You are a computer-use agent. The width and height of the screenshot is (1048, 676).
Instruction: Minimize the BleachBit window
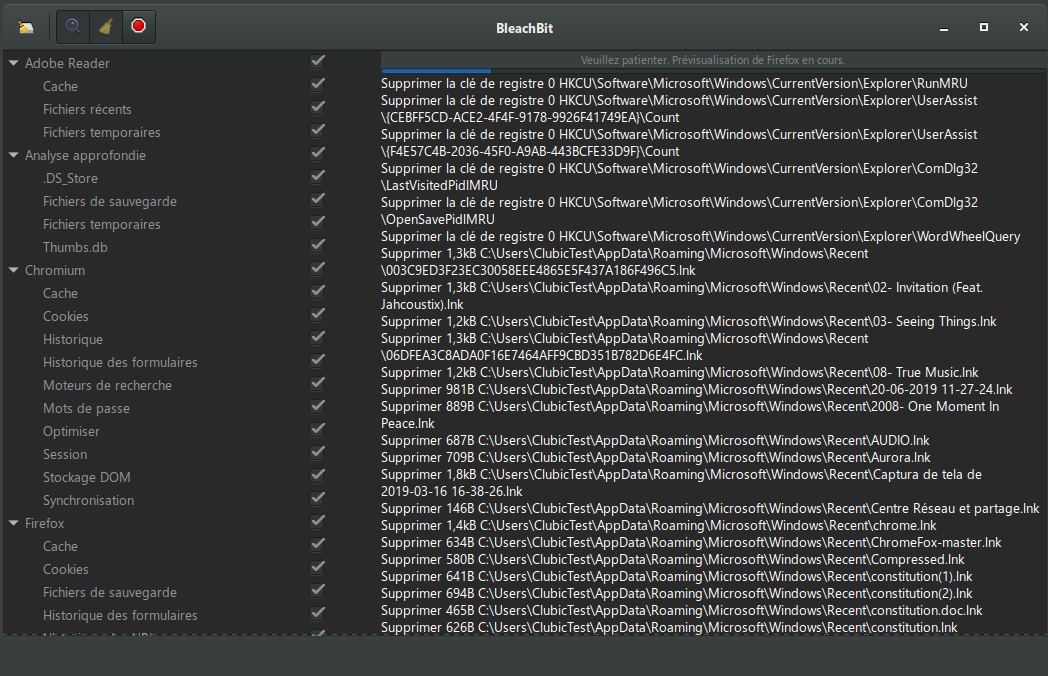click(943, 27)
